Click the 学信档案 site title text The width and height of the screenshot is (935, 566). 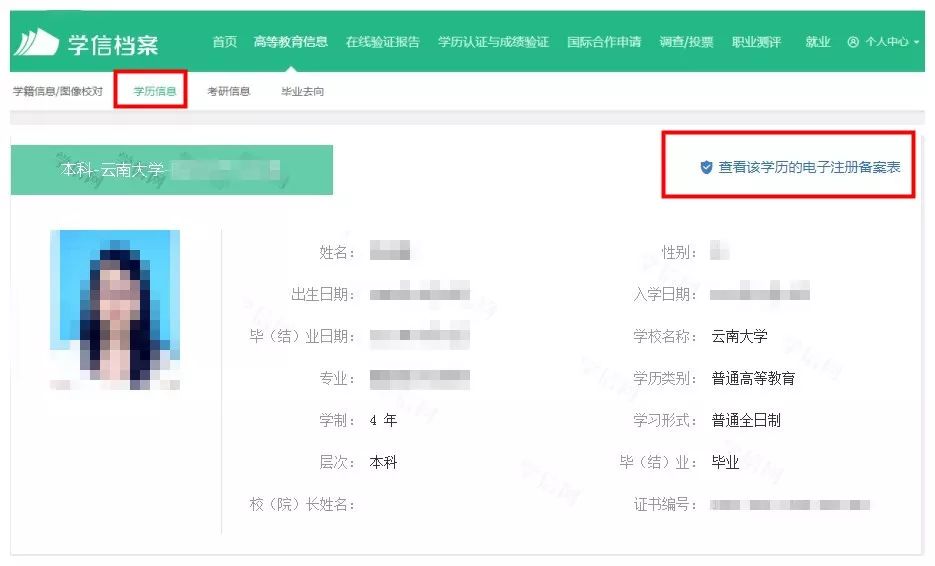click(113, 45)
